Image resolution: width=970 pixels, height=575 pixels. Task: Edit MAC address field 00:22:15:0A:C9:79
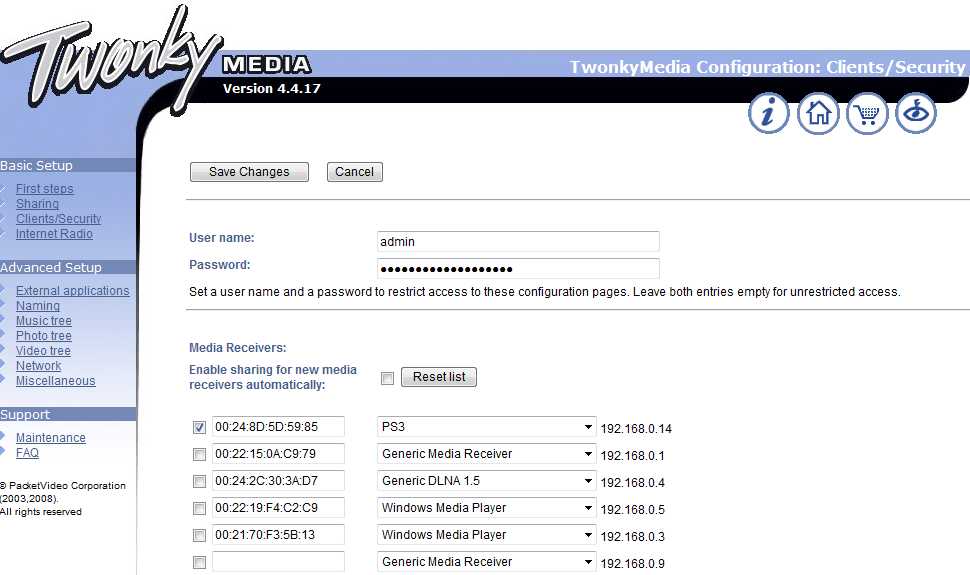coord(278,454)
